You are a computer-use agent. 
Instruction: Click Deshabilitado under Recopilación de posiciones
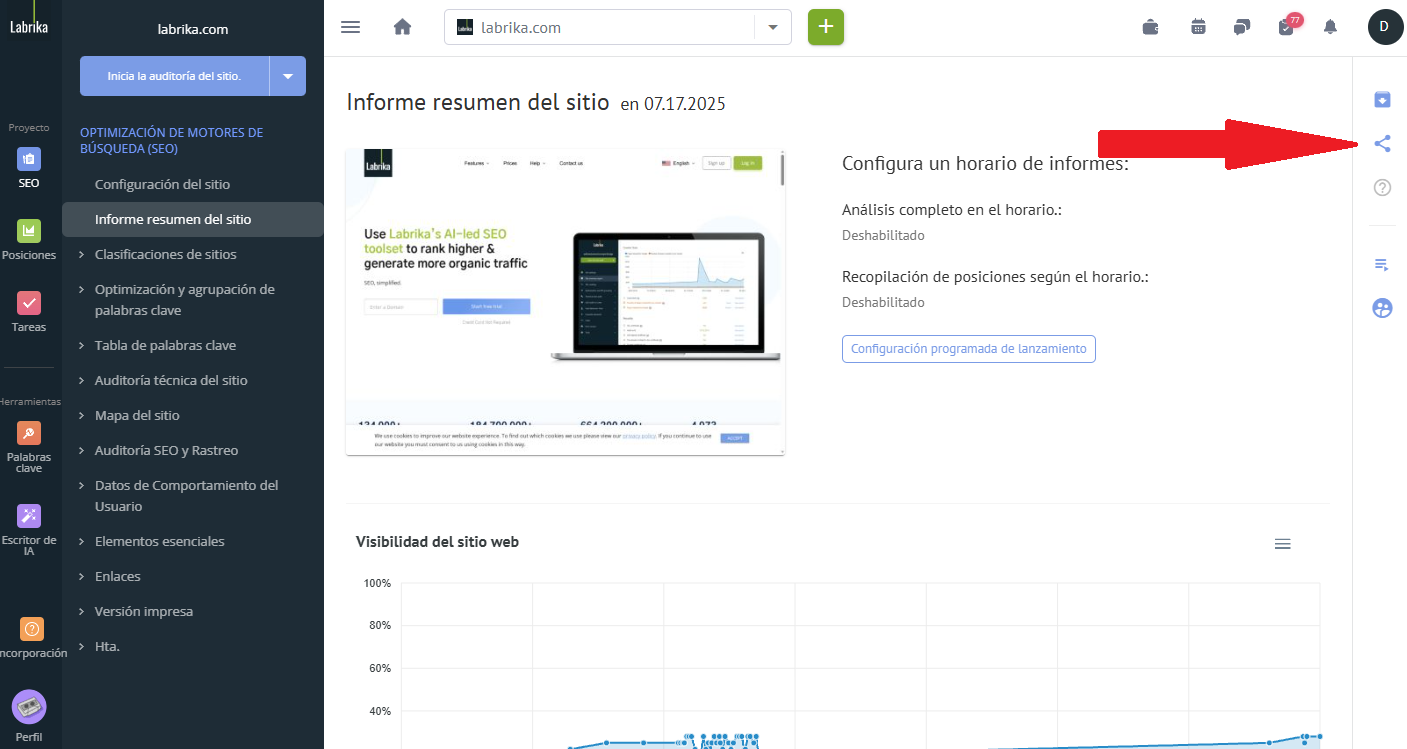[x=883, y=302]
